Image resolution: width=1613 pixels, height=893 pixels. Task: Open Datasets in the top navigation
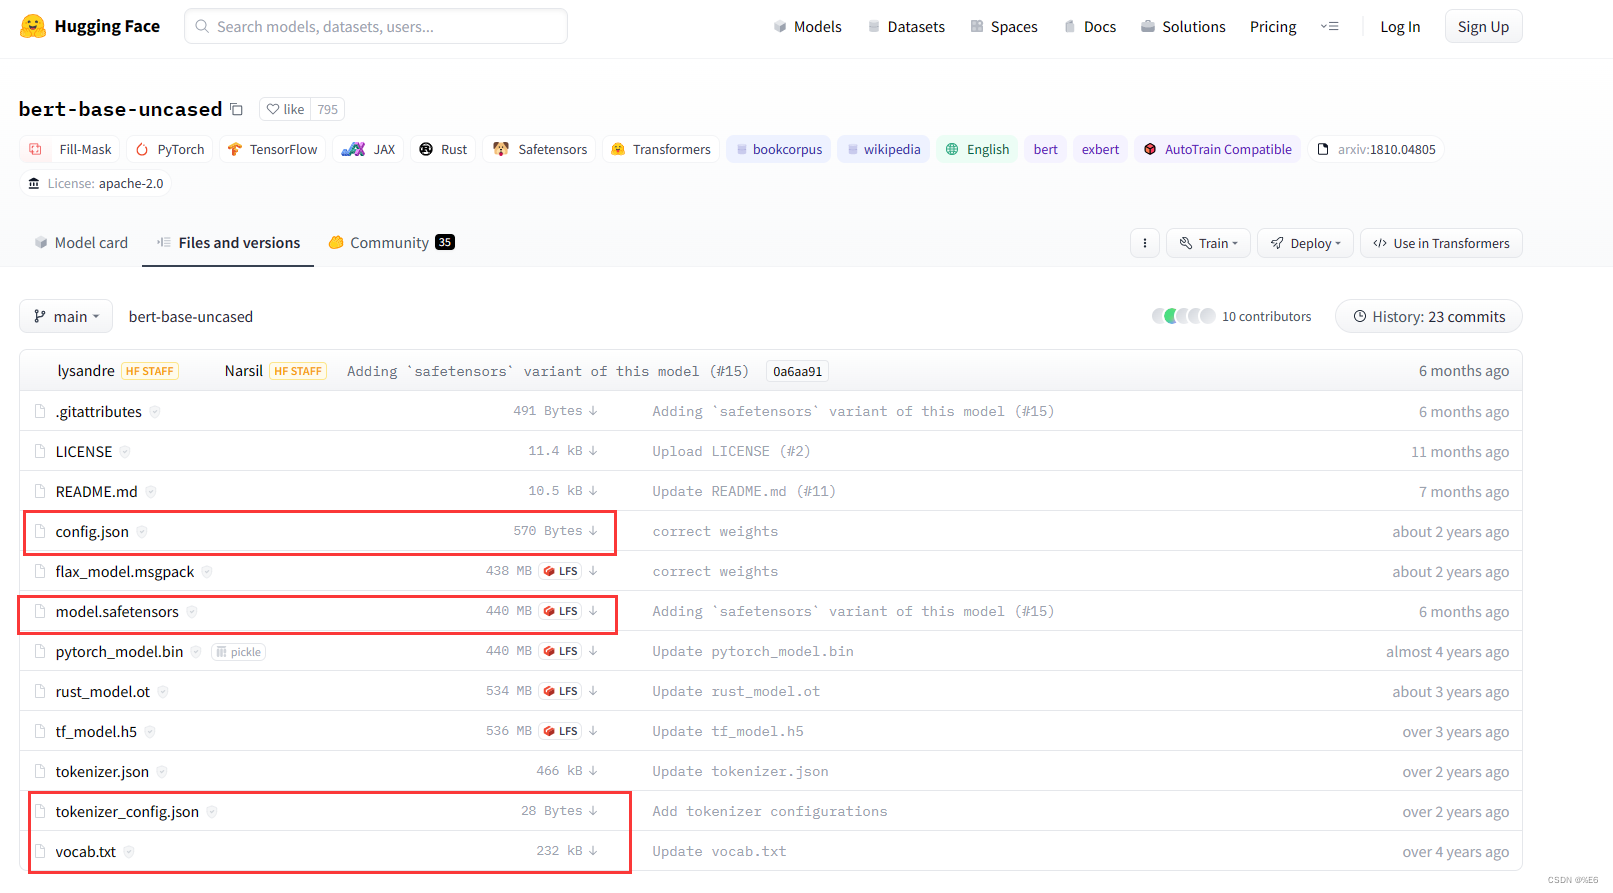pos(906,27)
